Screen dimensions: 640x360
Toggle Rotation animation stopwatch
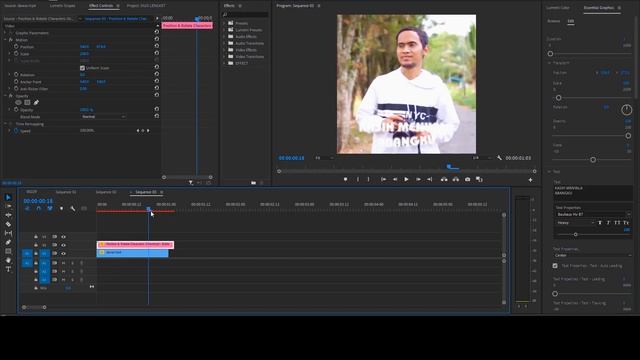[16, 75]
